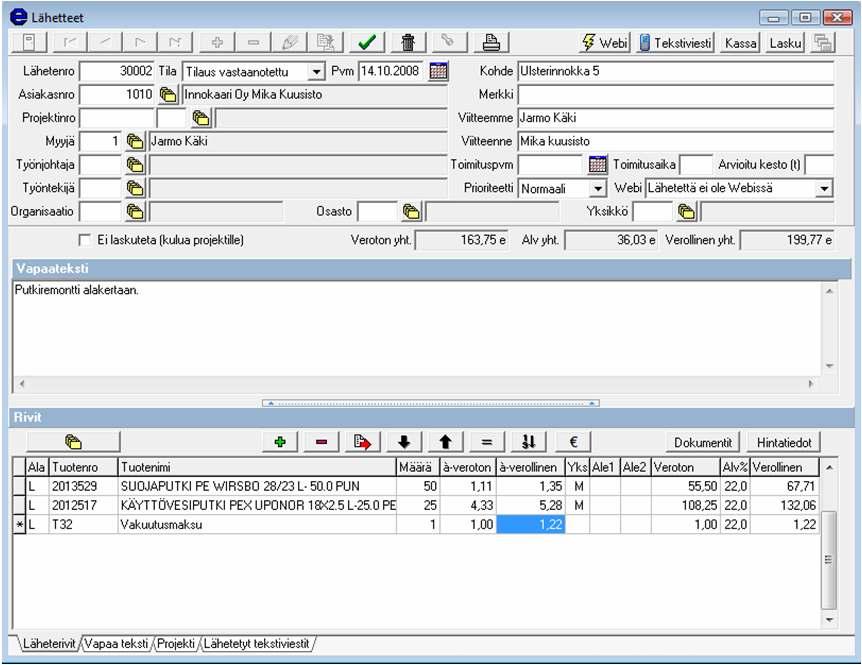The width and height of the screenshot is (862, 665).
Task: Click the Vapaateksti scroll down arrow
Action: 829,366
